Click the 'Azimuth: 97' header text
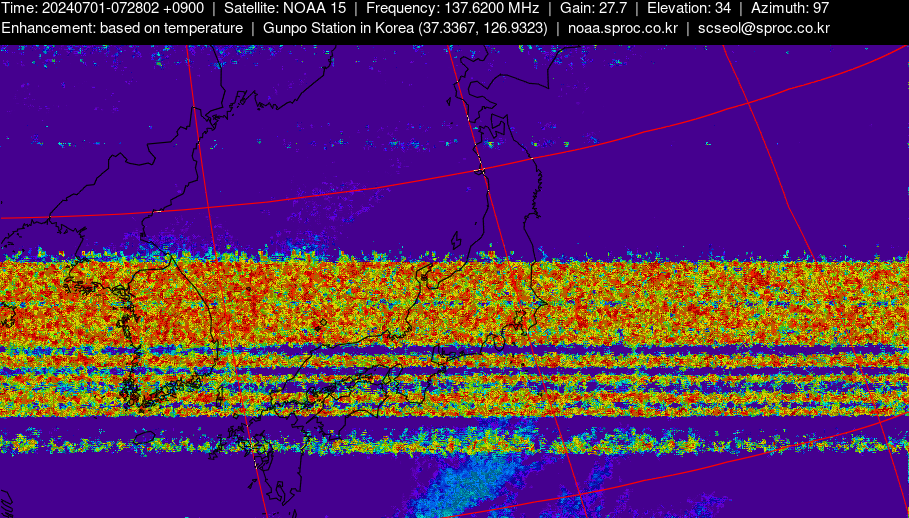909x518 pixels. click(x=790, y=8)
